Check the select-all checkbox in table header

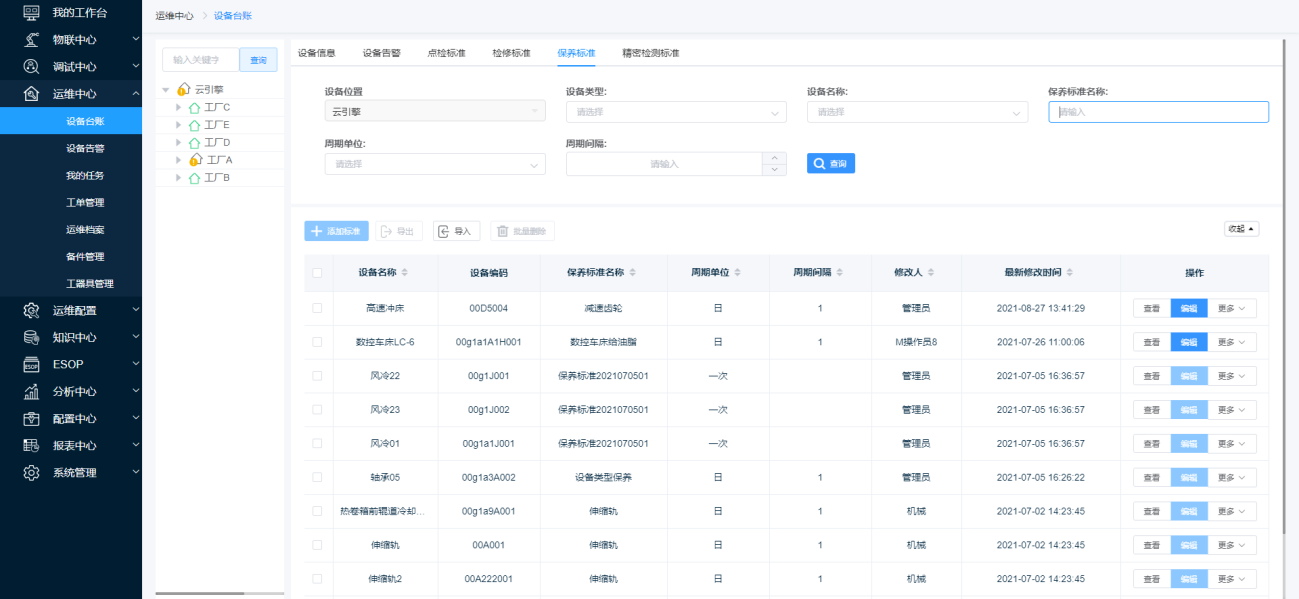317,272
